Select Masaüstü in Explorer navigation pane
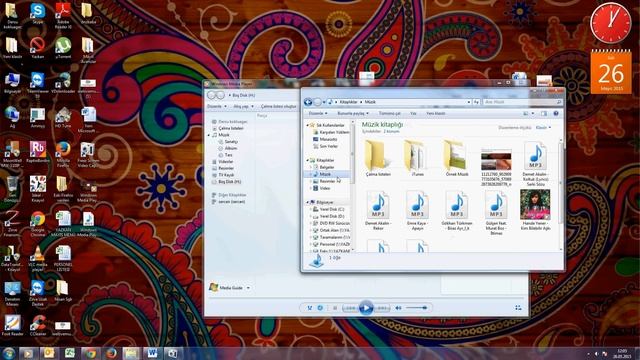The height and width of the screenshot is (360, 640). [325, 139]
